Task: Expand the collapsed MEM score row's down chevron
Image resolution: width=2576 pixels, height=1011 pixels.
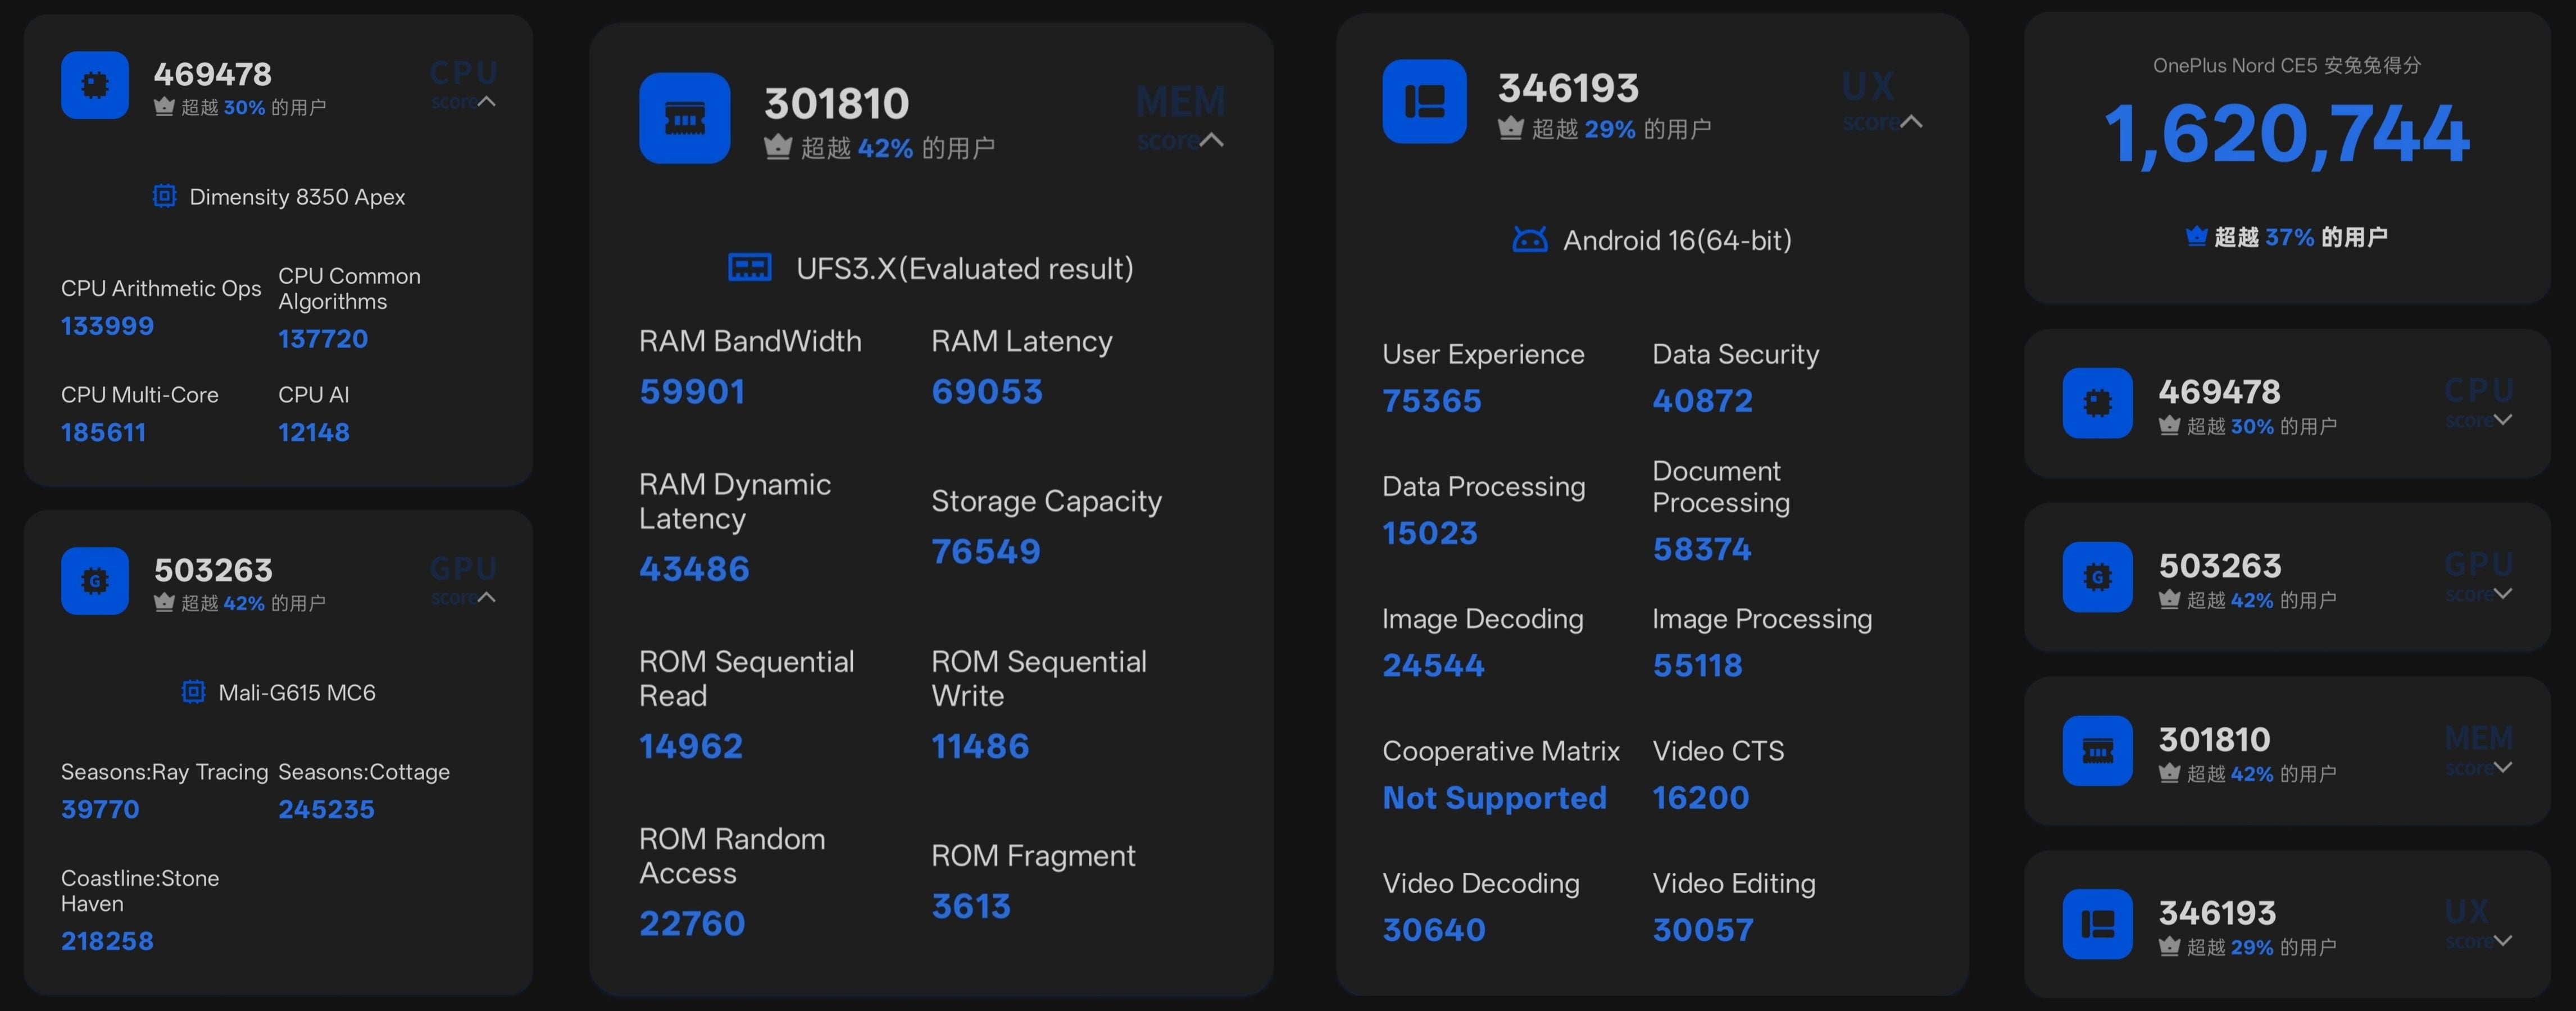Action: click(2503, 767)
